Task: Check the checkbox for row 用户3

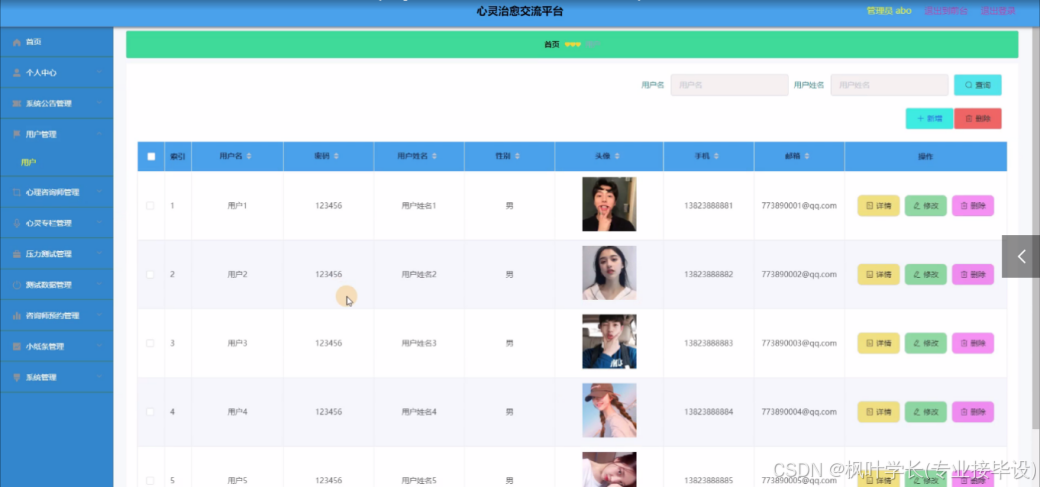Action: click(150, 343)
